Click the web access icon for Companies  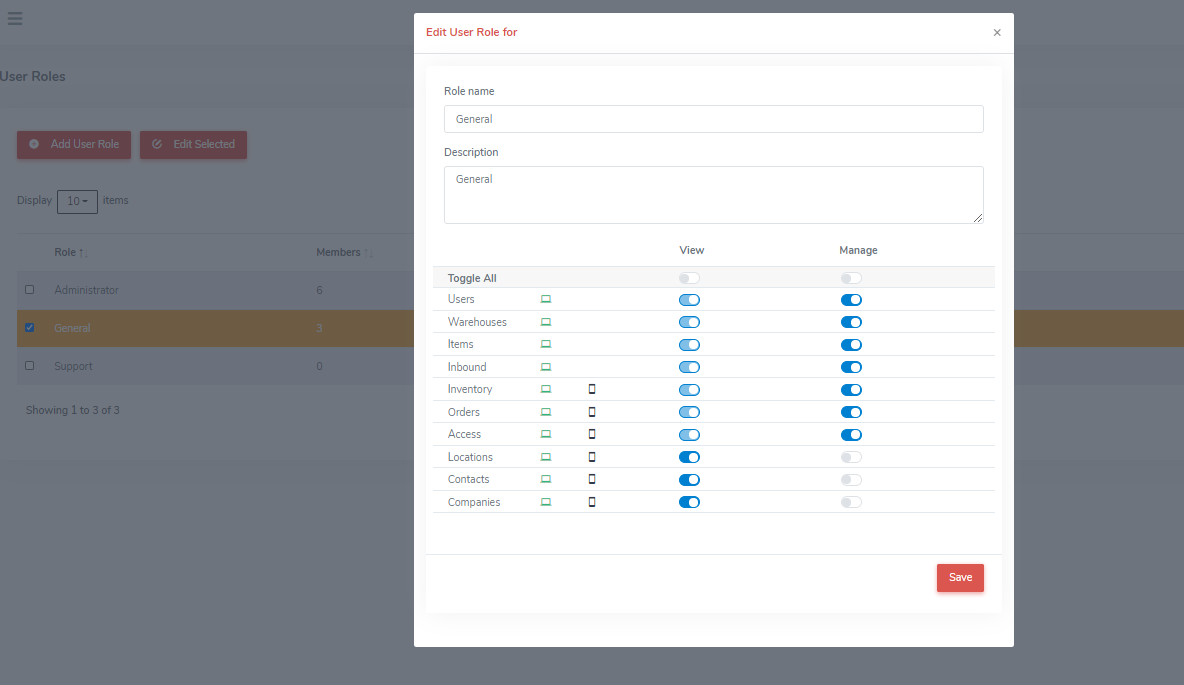pyautogui.click(x=546, y=501)
